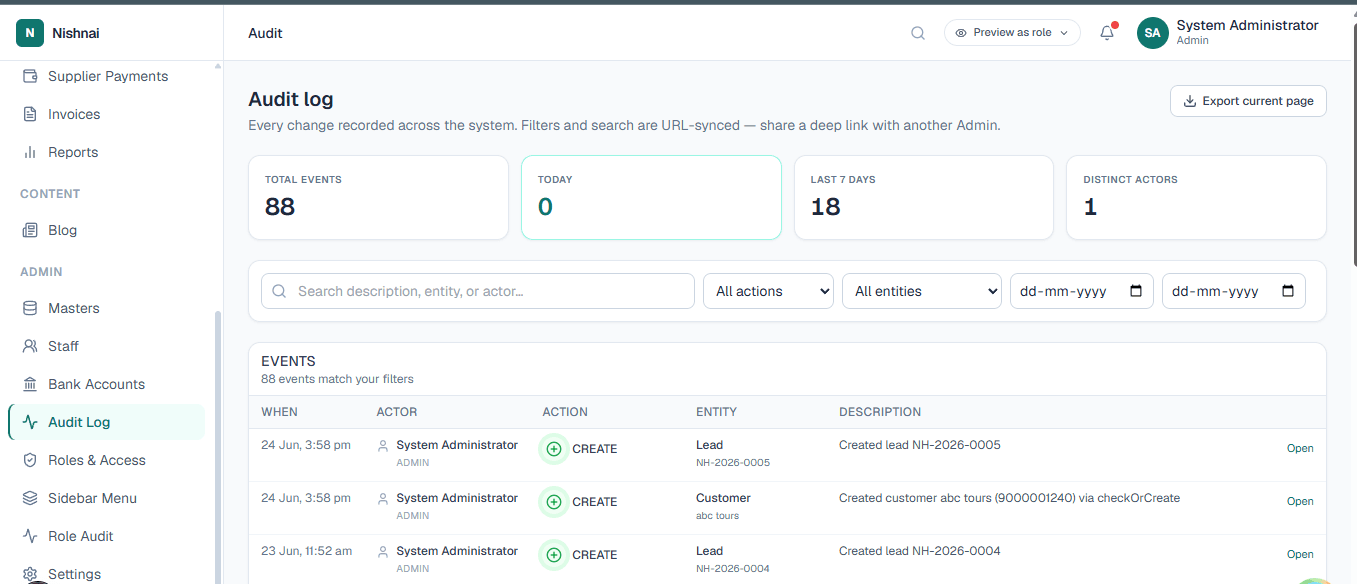Click the Last 7 Days card
1357x584 pixels.
pos(924,197)
